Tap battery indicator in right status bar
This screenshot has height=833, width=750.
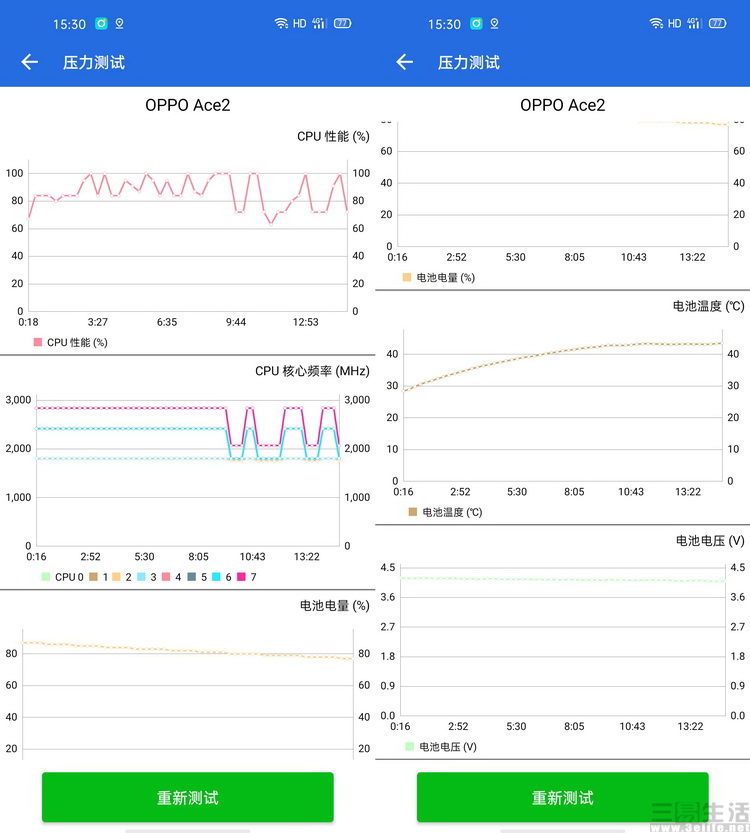tap(718, 23)
